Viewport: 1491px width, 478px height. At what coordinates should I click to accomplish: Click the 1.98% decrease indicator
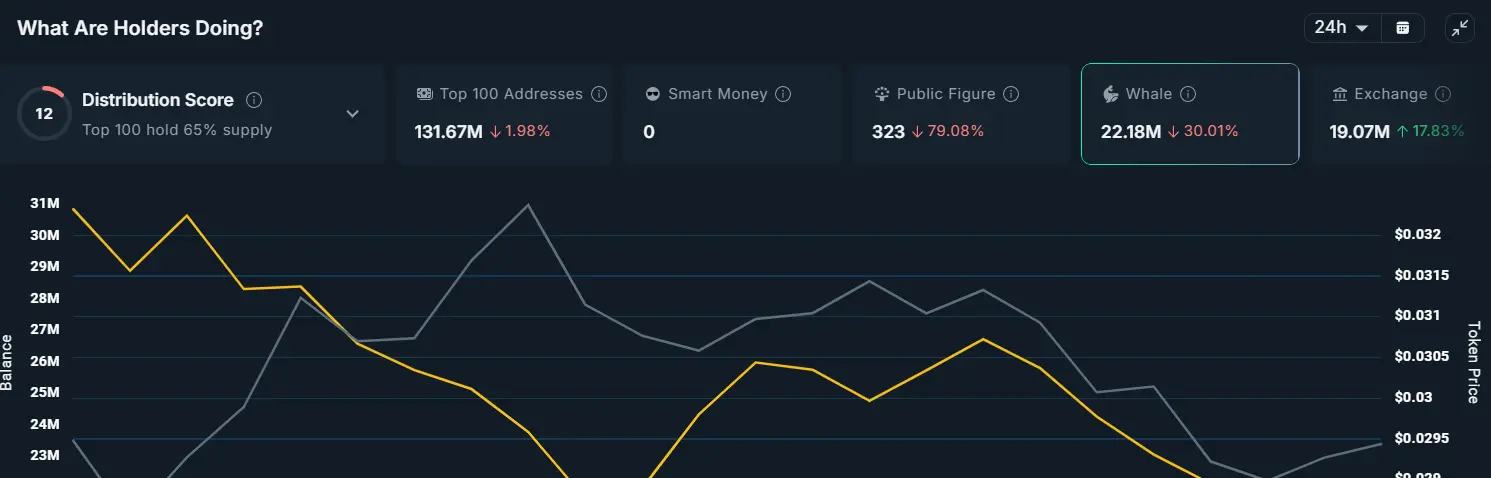(520, 131)
